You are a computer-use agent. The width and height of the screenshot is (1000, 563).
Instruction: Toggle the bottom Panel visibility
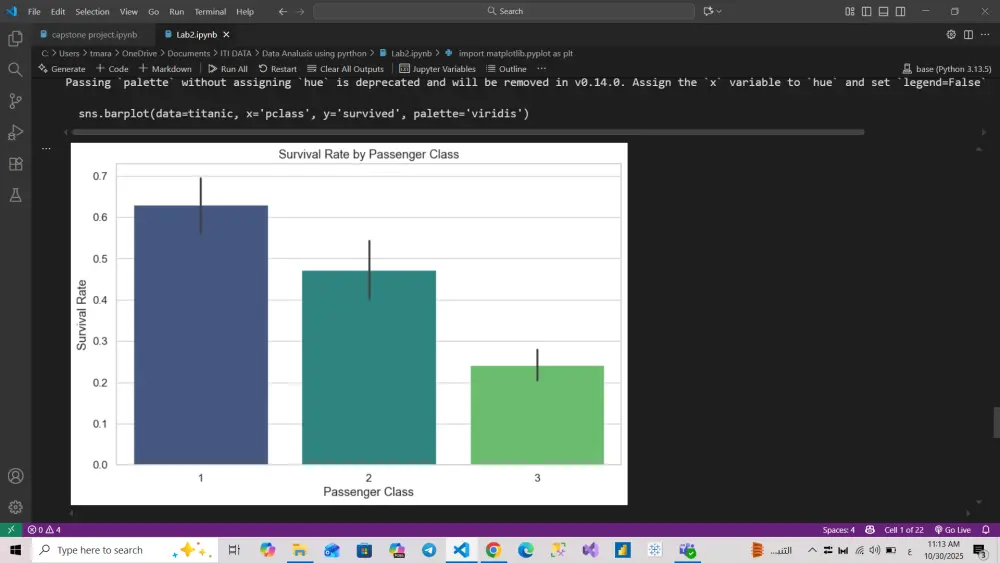click(x=883, y=11)
